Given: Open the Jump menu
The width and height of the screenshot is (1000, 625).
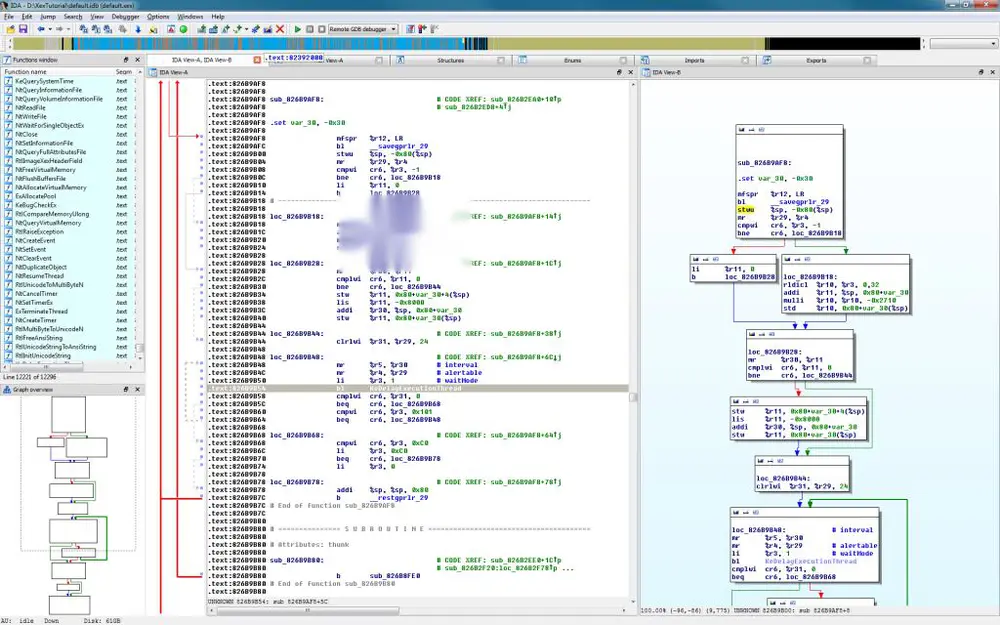Looking at the screenshot, I should pos(48,17).
